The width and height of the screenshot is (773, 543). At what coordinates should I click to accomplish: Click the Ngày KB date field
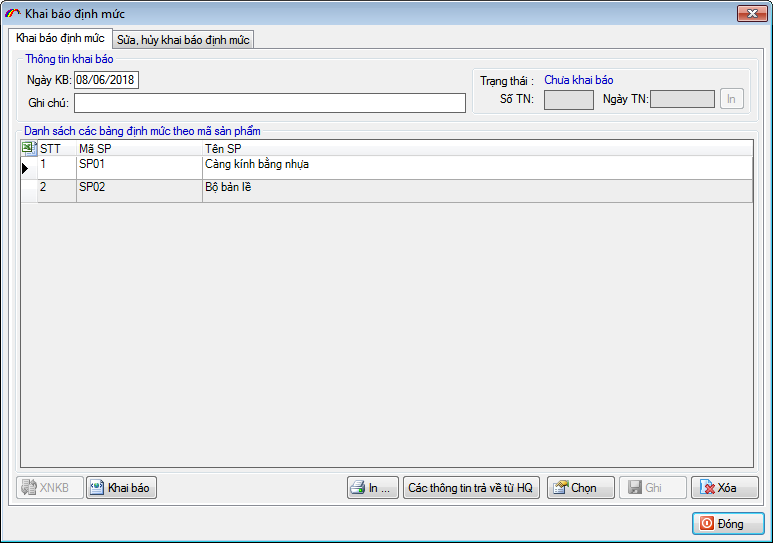click(x=106, y=80)
